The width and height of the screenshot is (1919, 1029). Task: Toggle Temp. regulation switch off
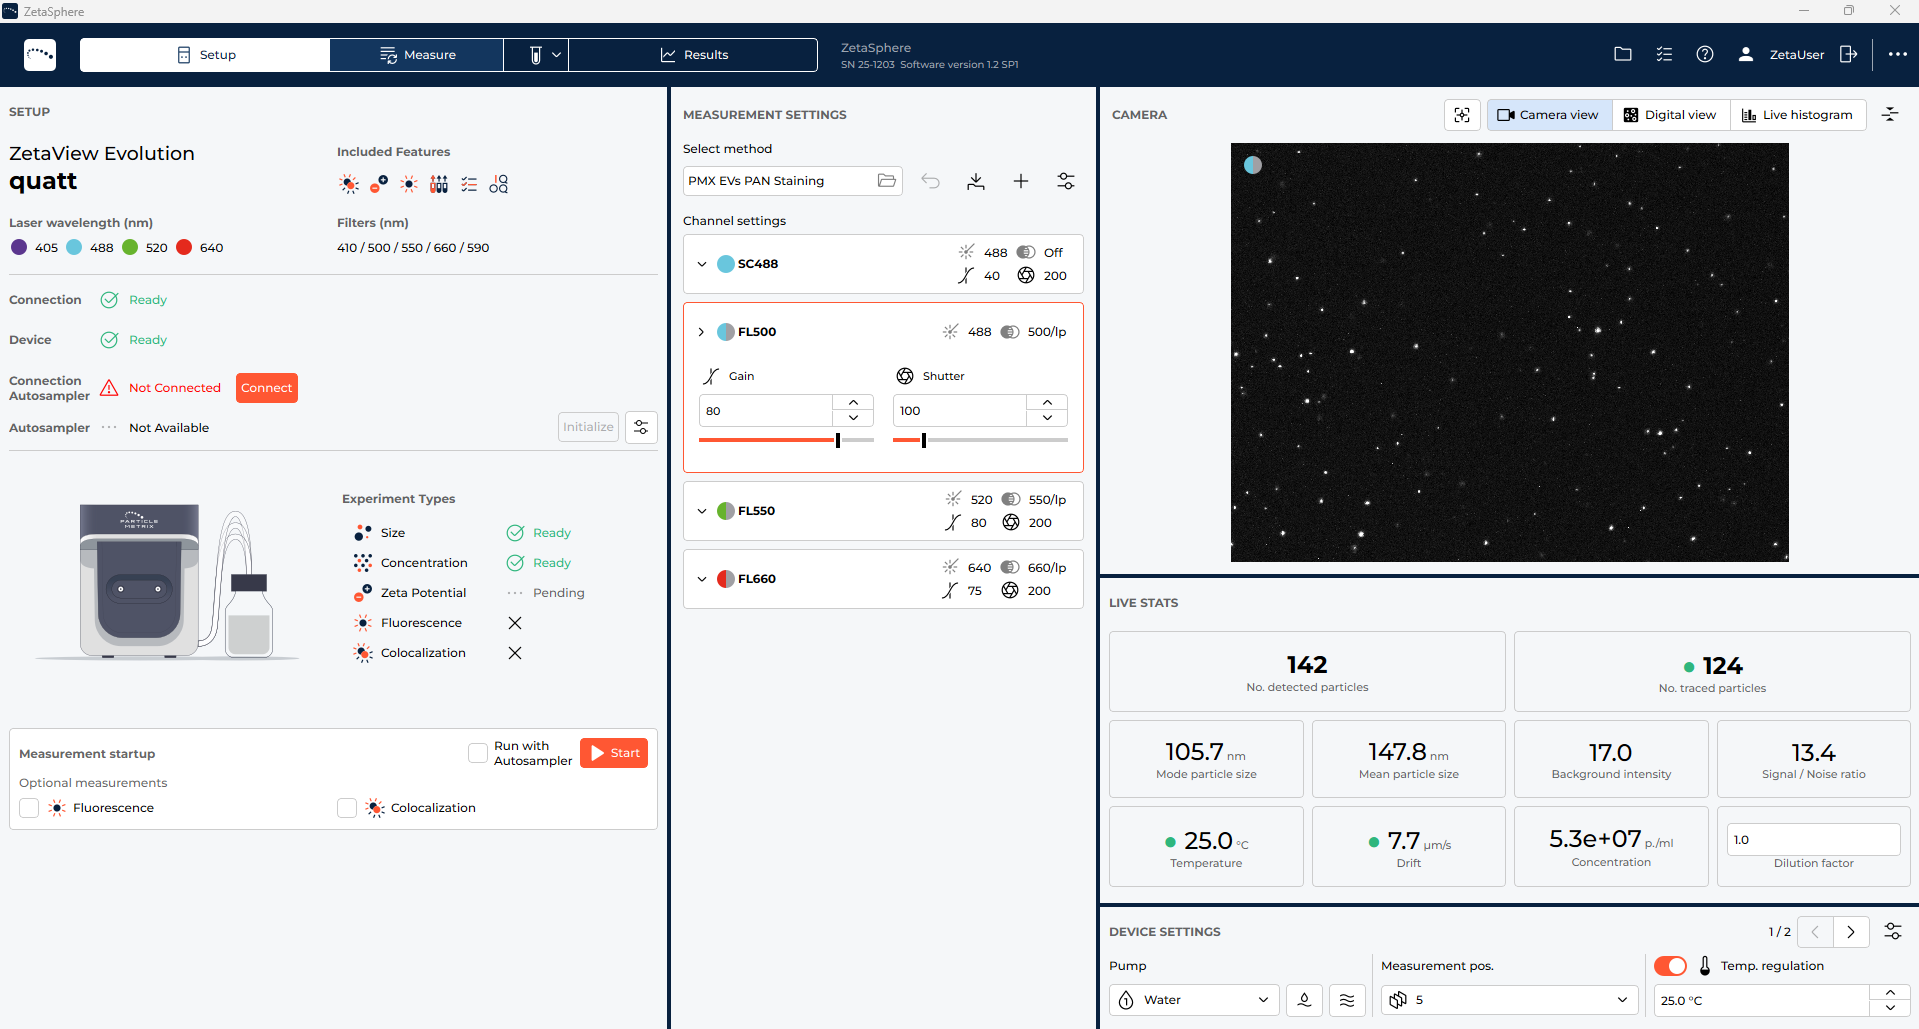(x=1670, y=966)
